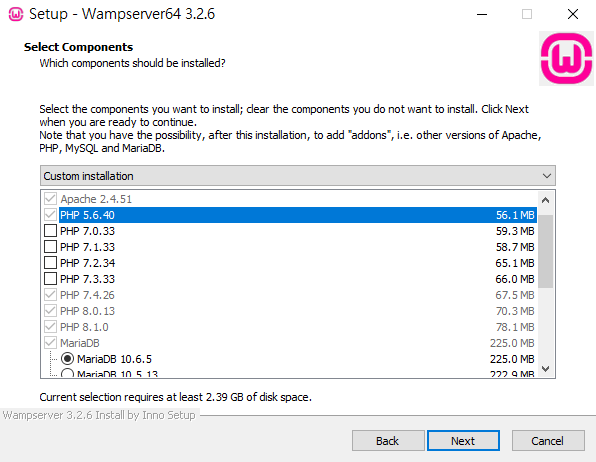Click the dropdown chevron for the installation type
Image resolution: width=596 pixels, height=462 pixels.
point(547,176)
